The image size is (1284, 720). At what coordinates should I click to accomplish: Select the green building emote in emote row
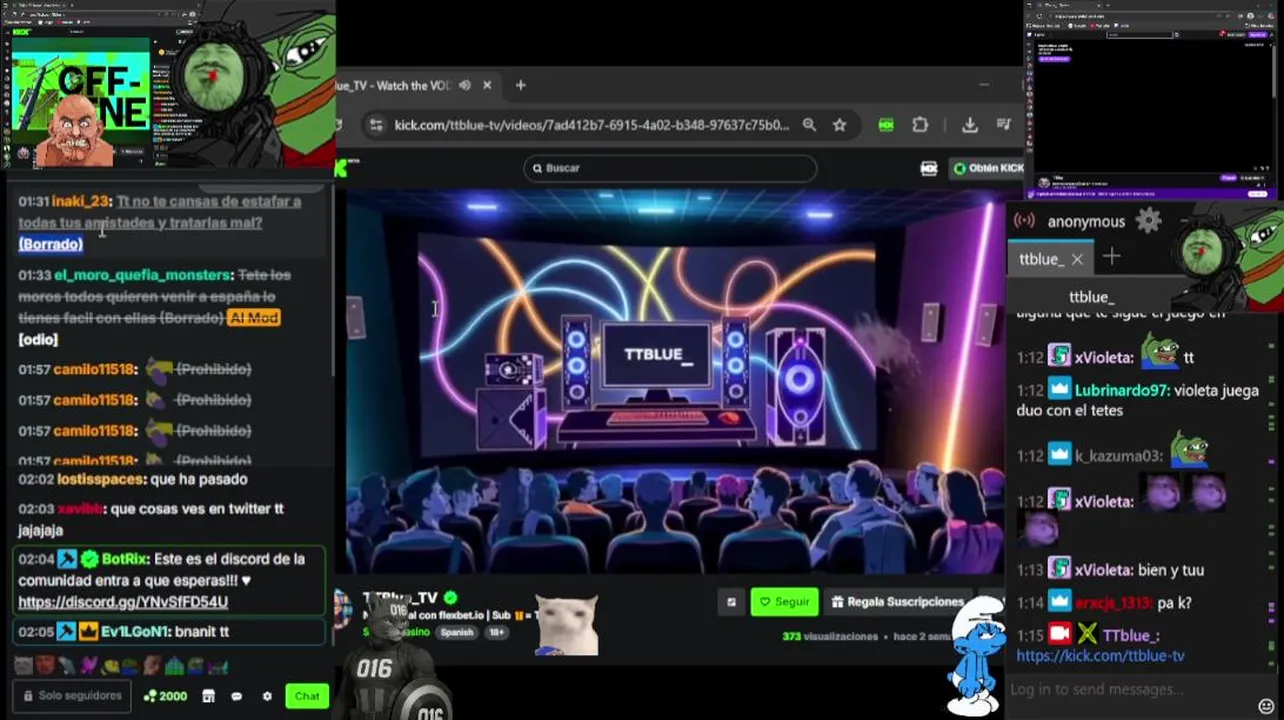173,666
